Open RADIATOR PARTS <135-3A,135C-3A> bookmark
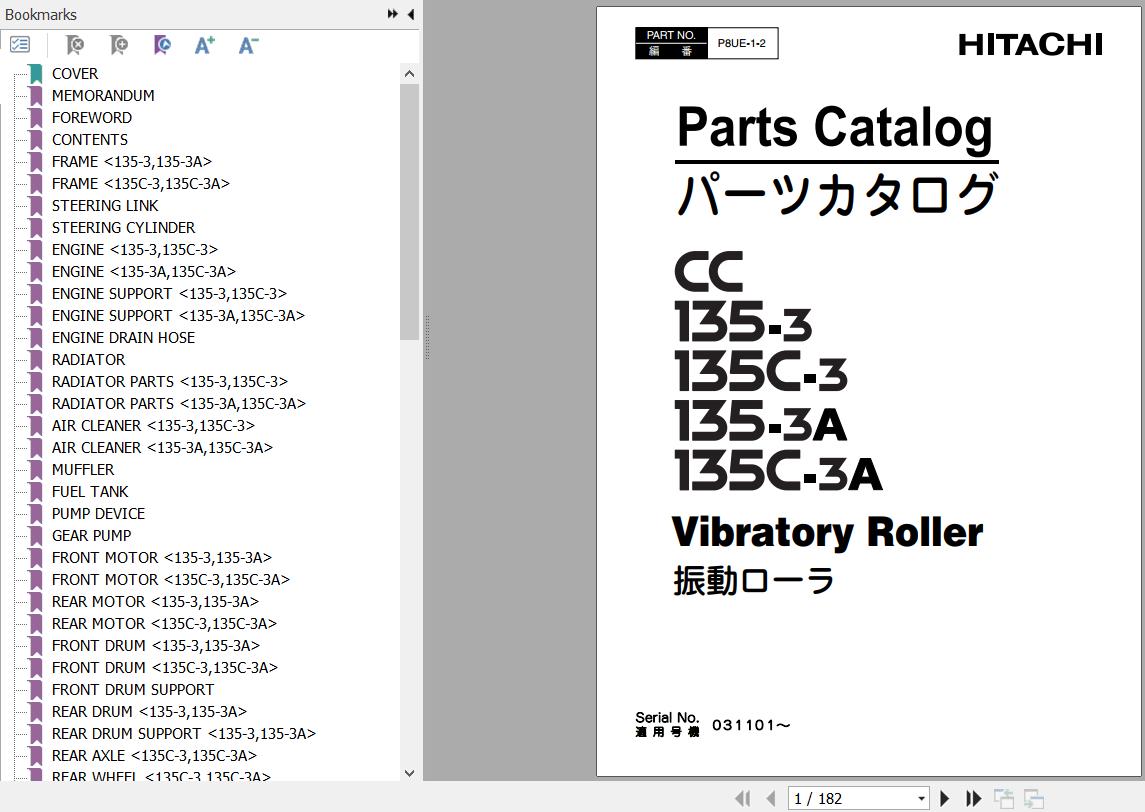This screenshot has height=812, width=1145. [x=178, y=403]
